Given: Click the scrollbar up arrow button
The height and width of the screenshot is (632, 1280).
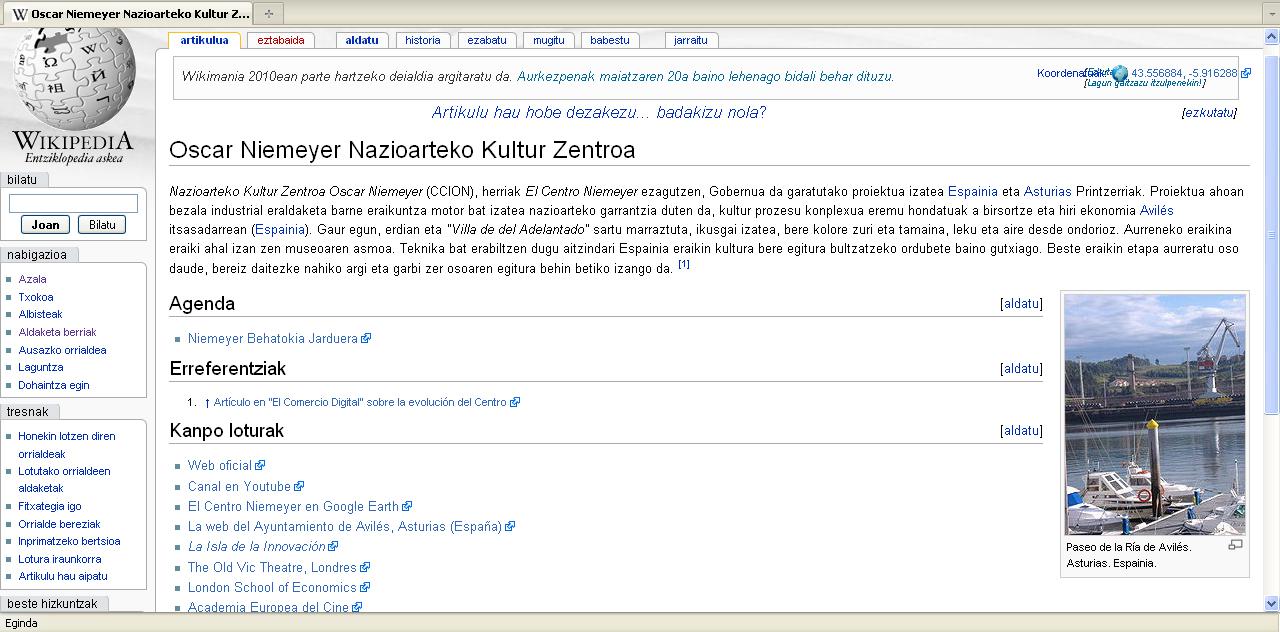Looking at the screenshot, I should click(x=1271, y=36).
